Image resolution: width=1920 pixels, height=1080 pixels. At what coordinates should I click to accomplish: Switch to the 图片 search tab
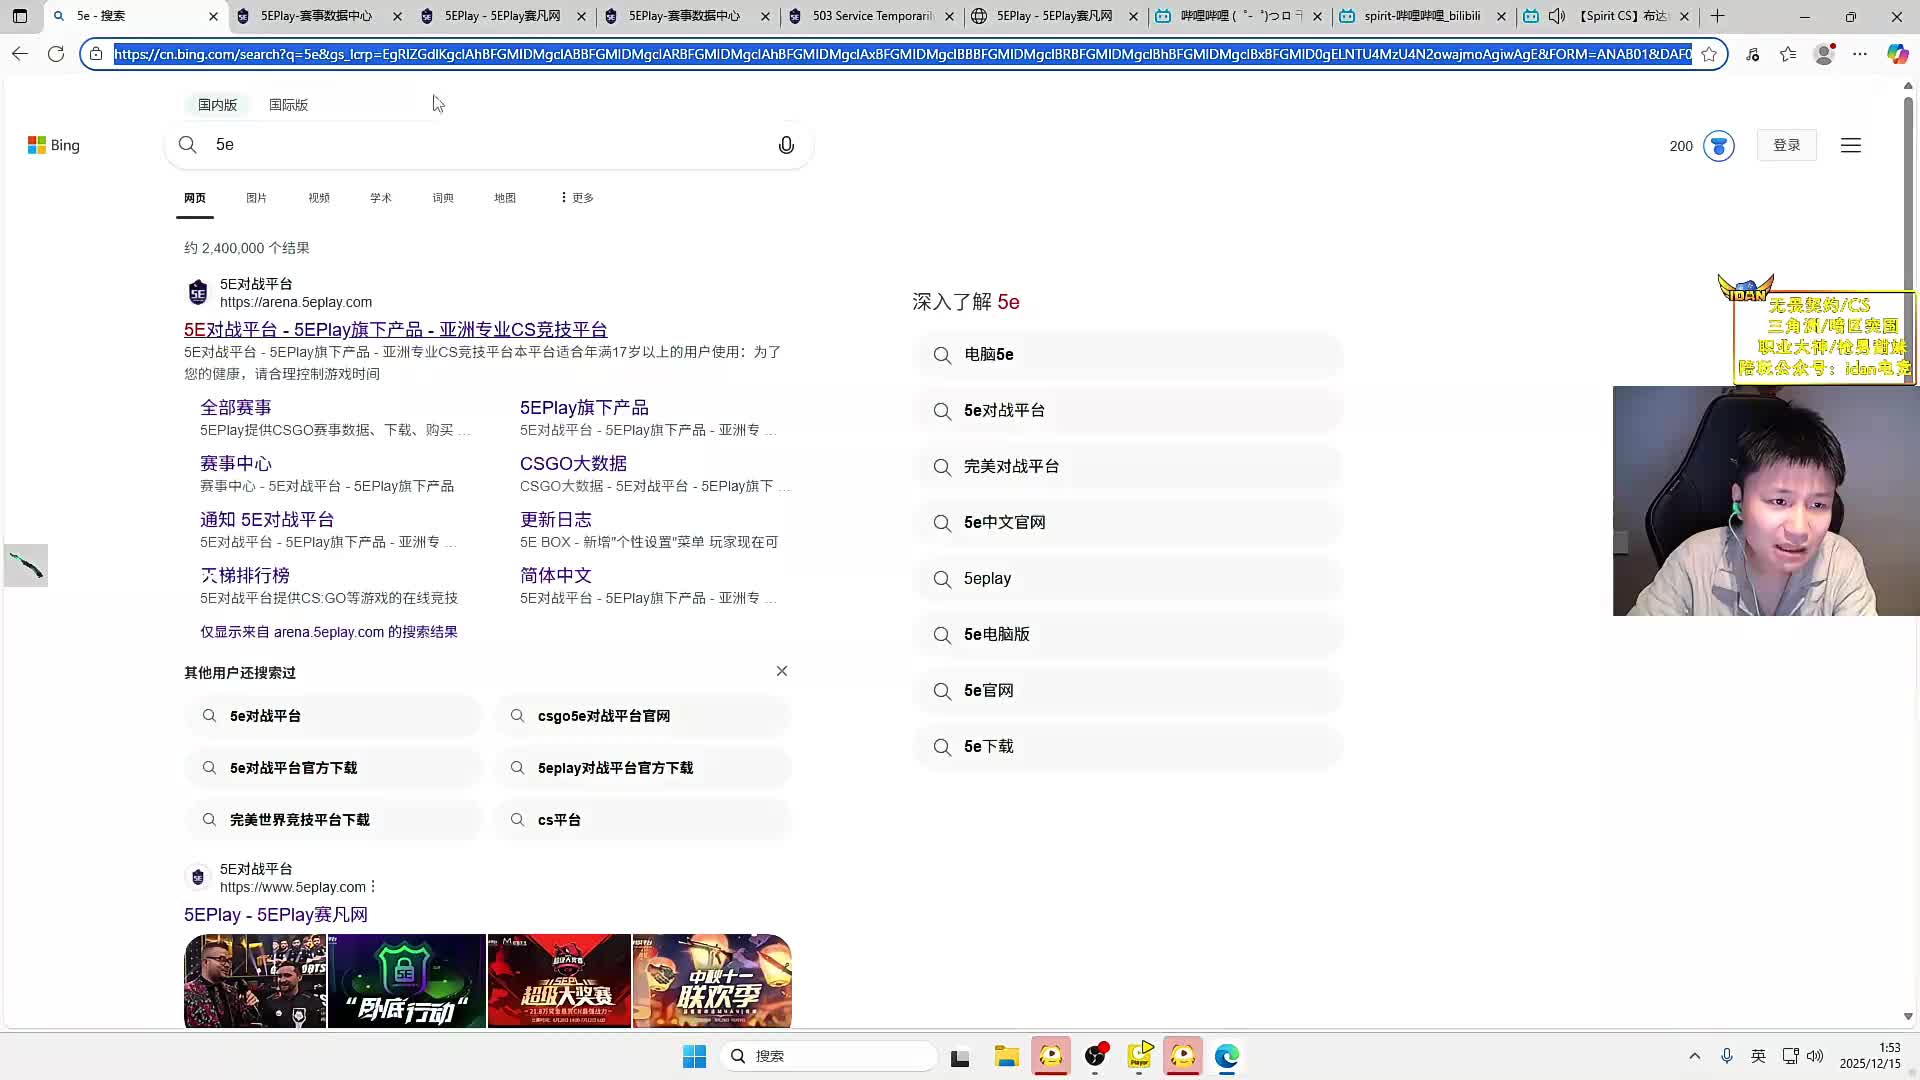point(256,198)
